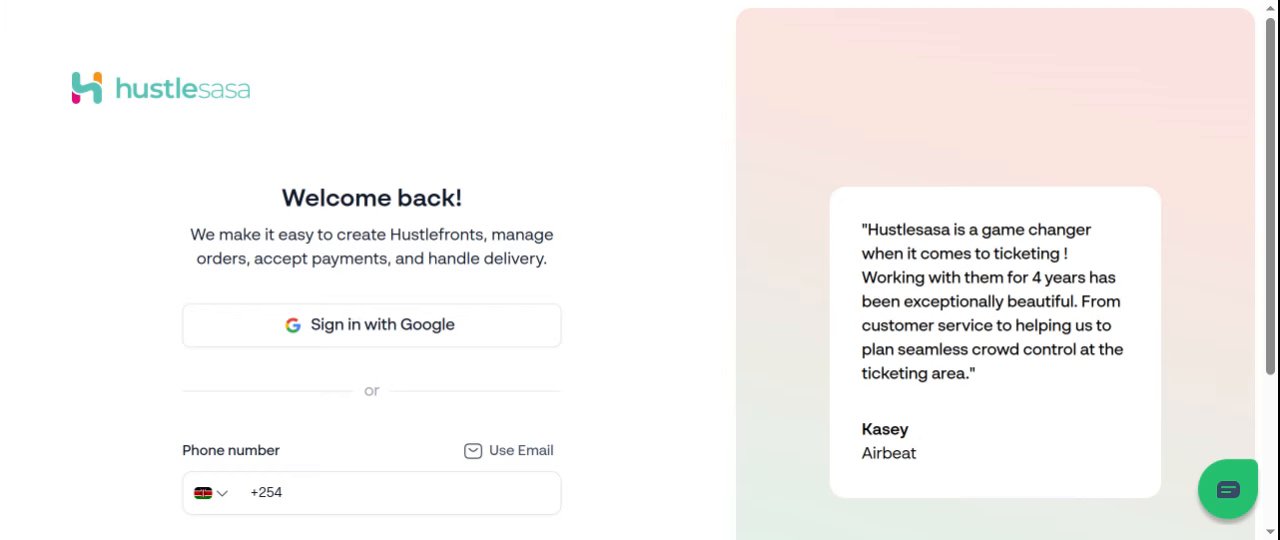The width and height of the screenshot is (1280, 540).
Task: Click the Kasey author name
Action: pos(885,429)
